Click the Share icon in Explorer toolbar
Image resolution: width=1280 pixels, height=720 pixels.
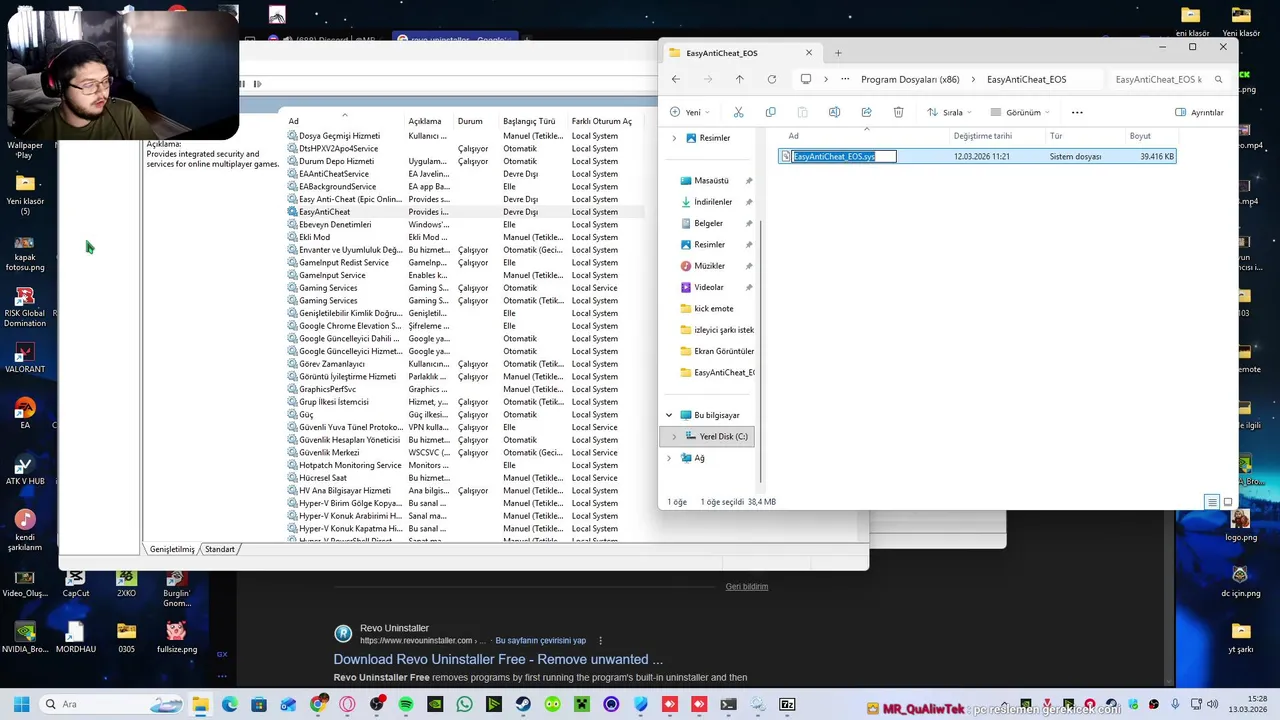click(866, 112)
